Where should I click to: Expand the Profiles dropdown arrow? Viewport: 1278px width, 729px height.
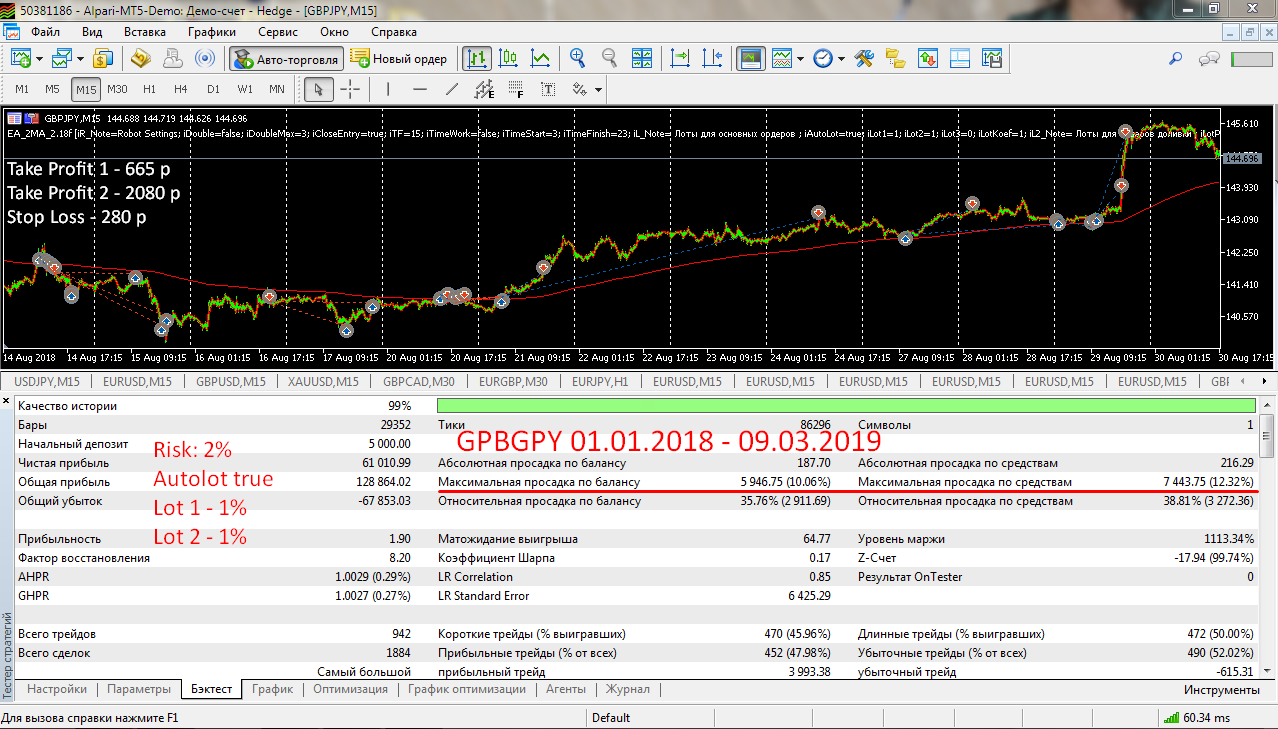coord(81,58)
